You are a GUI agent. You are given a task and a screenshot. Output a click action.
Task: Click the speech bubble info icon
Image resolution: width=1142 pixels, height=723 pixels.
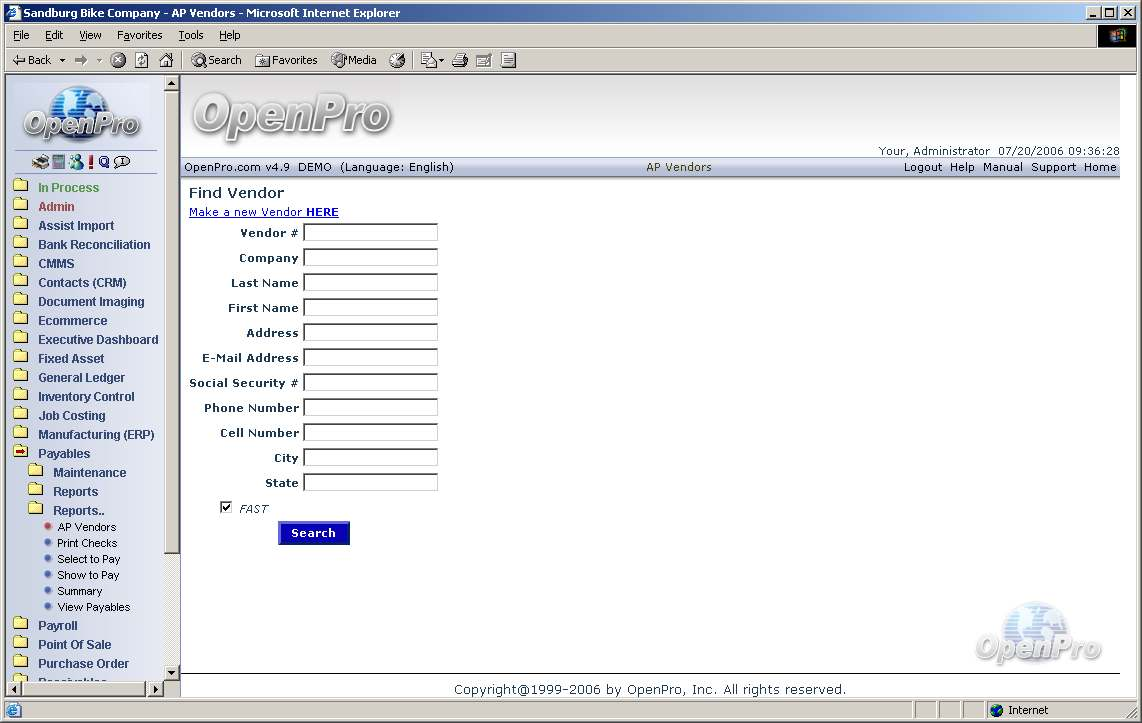click(x=122, y=162)
